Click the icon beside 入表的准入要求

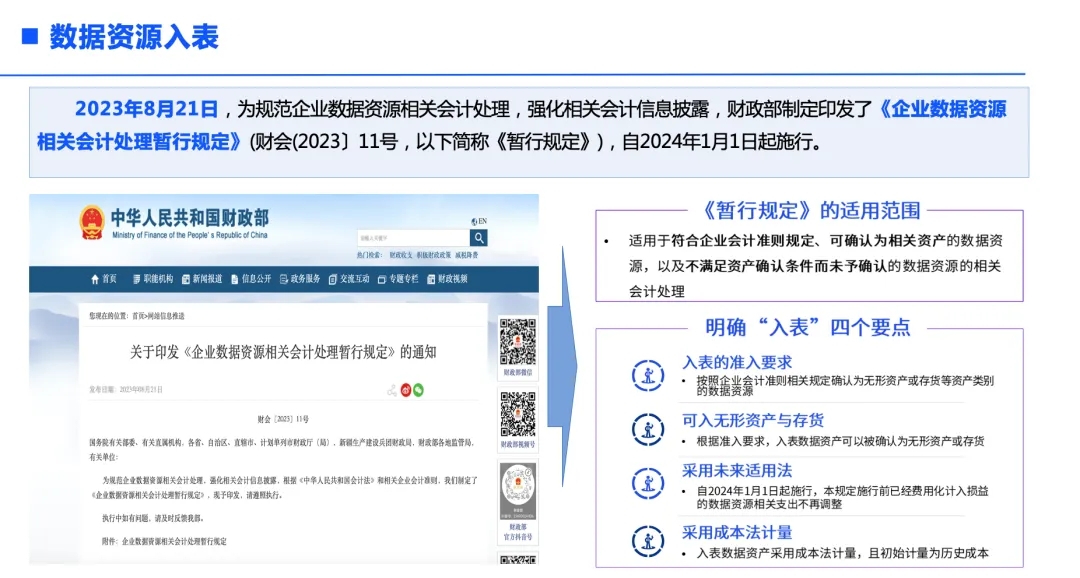(x=647, y=375)
